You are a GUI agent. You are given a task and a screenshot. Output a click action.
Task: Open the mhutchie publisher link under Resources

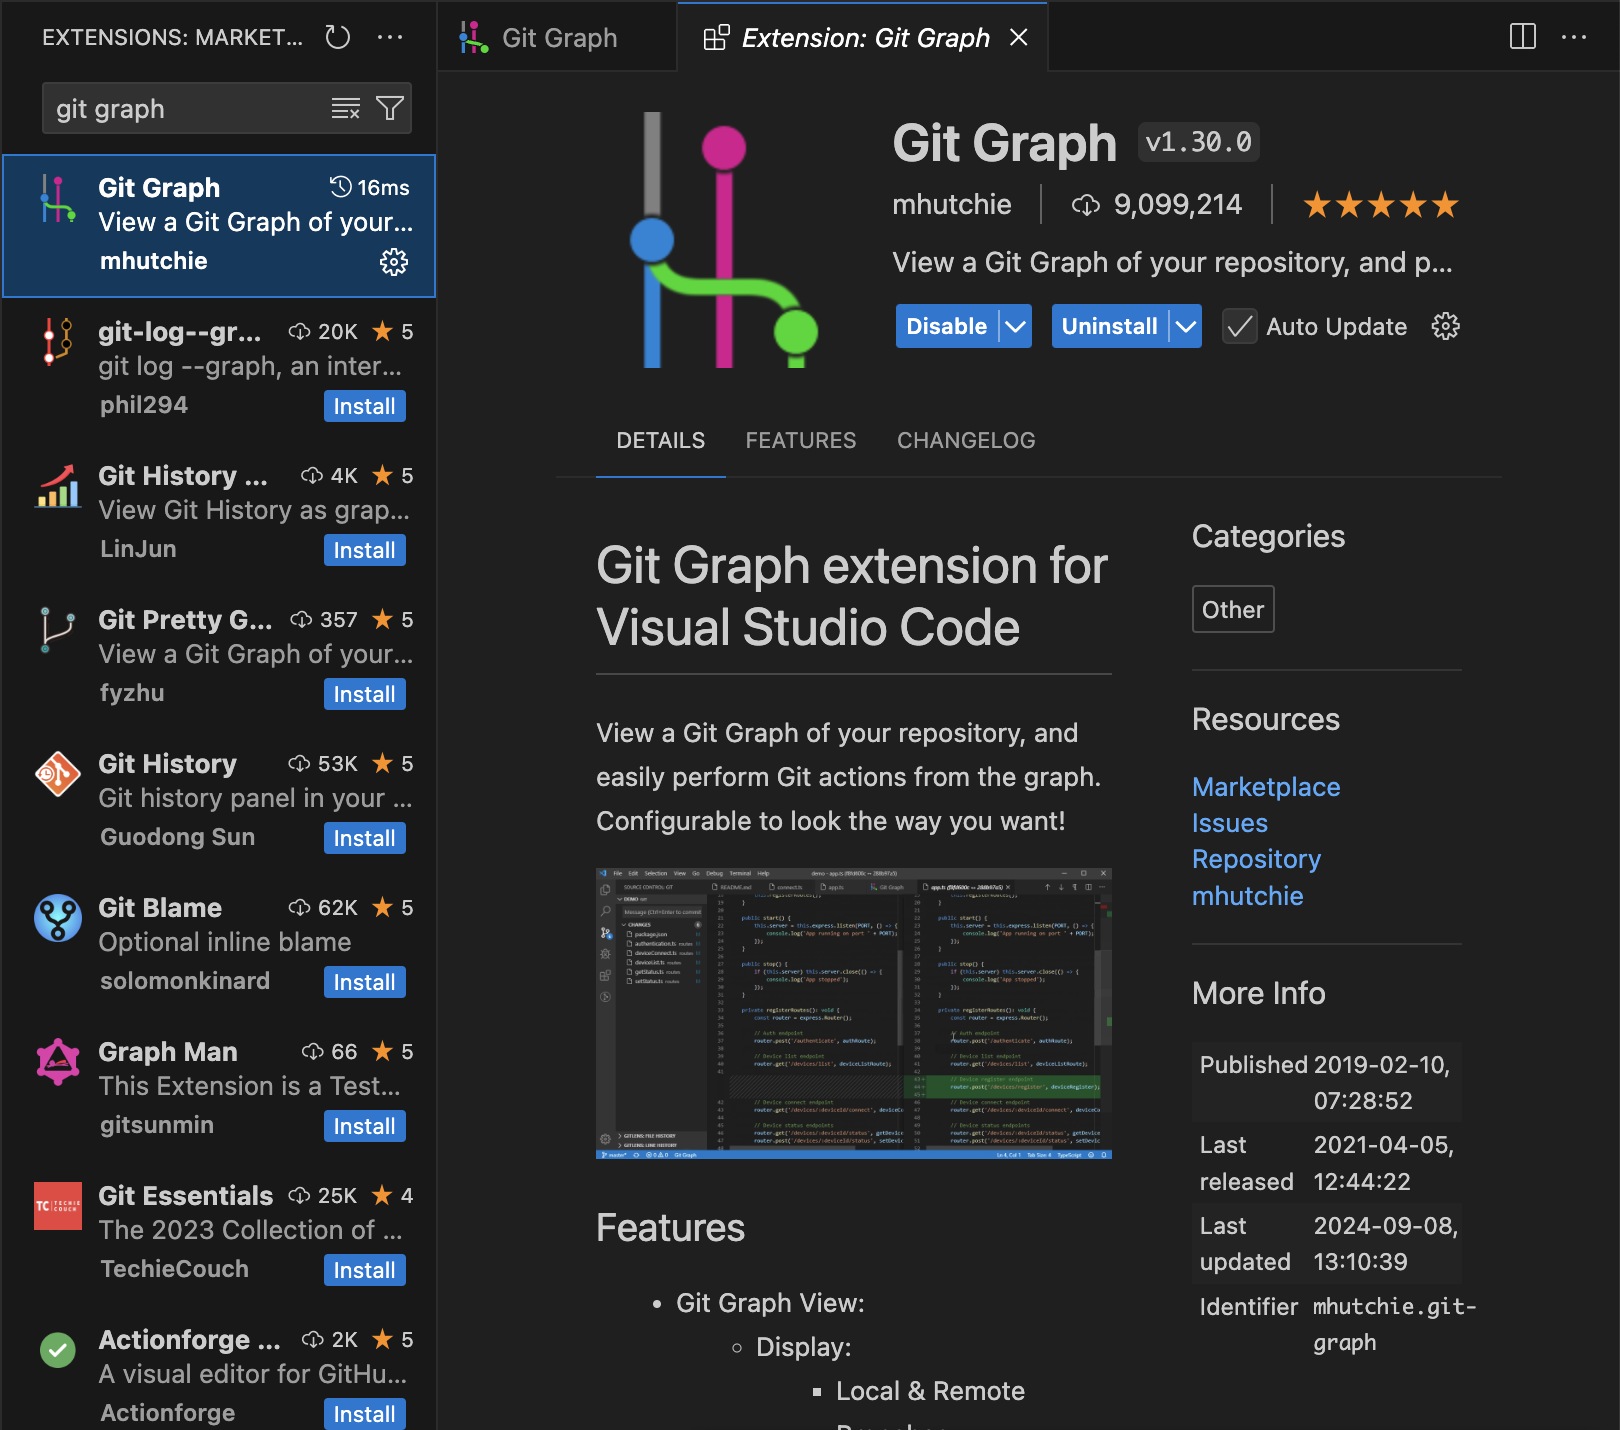coord(1248,896)
